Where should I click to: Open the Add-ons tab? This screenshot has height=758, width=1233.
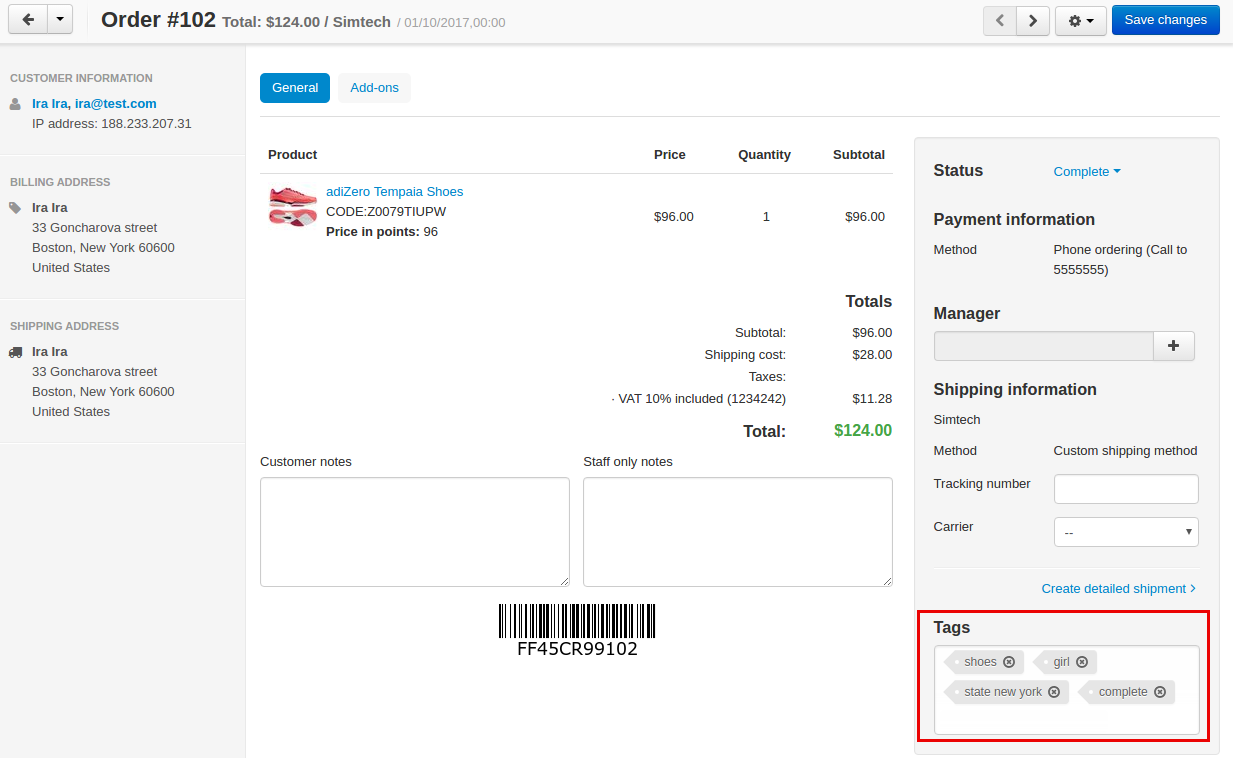374,88
